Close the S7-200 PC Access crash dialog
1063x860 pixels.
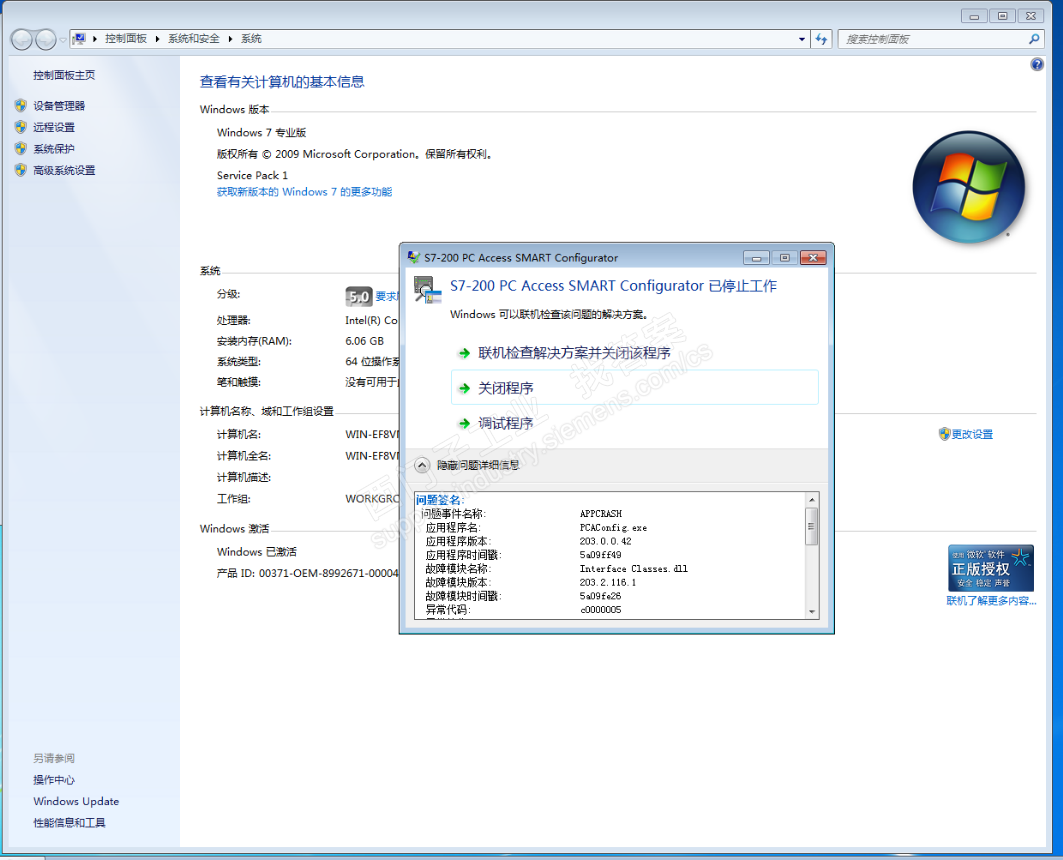(x=813, y=258)
